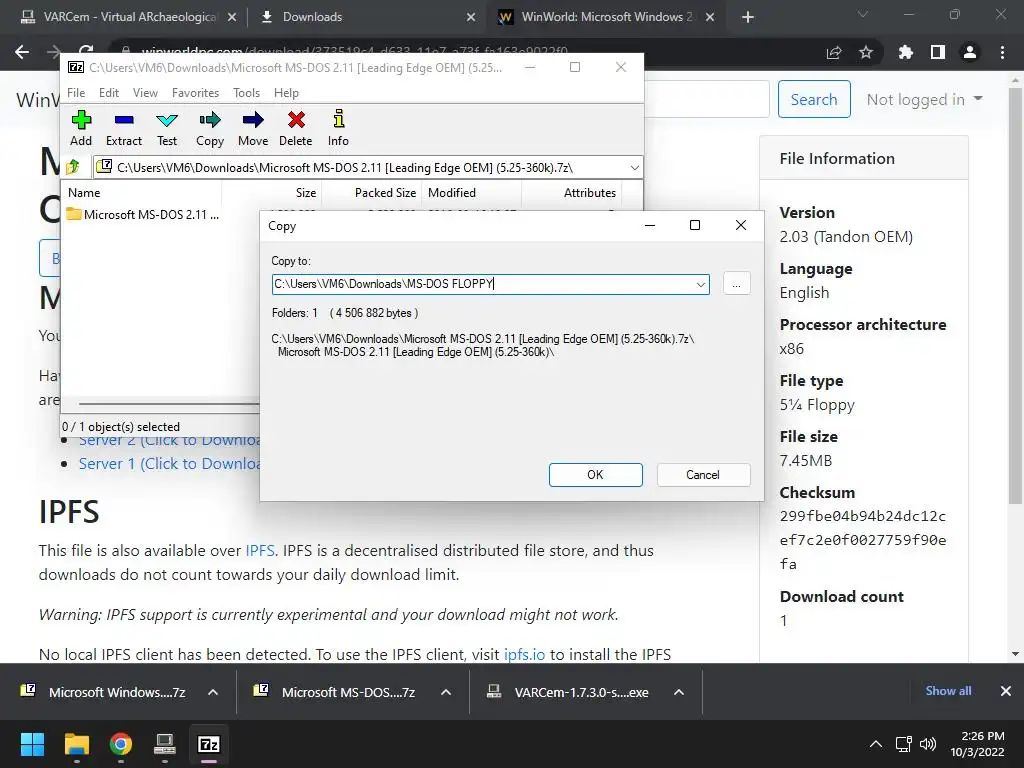Expand Microsoft MS-DOS 7z download options

446,692
